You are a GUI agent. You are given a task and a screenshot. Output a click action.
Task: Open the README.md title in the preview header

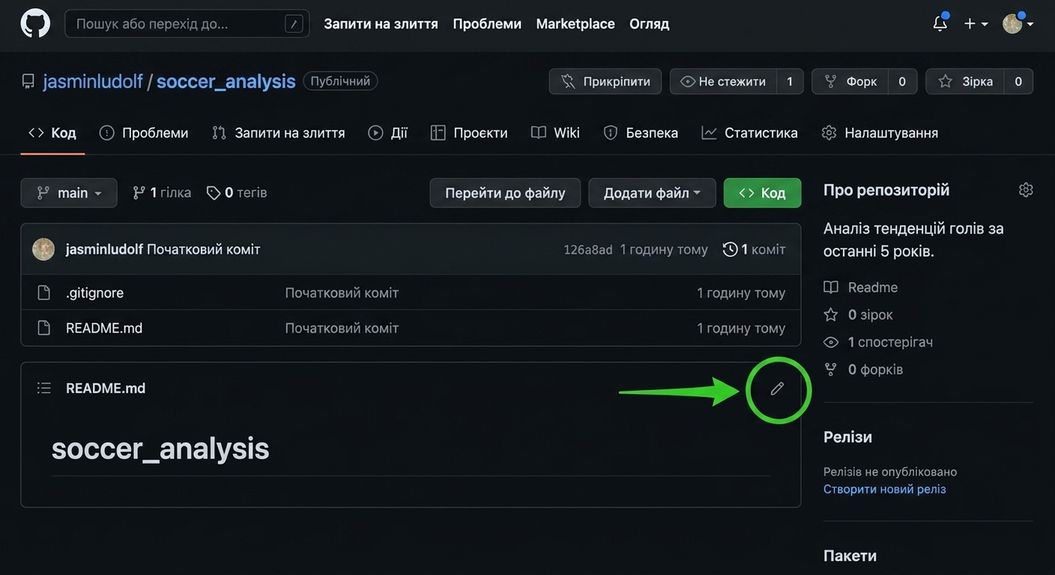[x=106, y=388]
